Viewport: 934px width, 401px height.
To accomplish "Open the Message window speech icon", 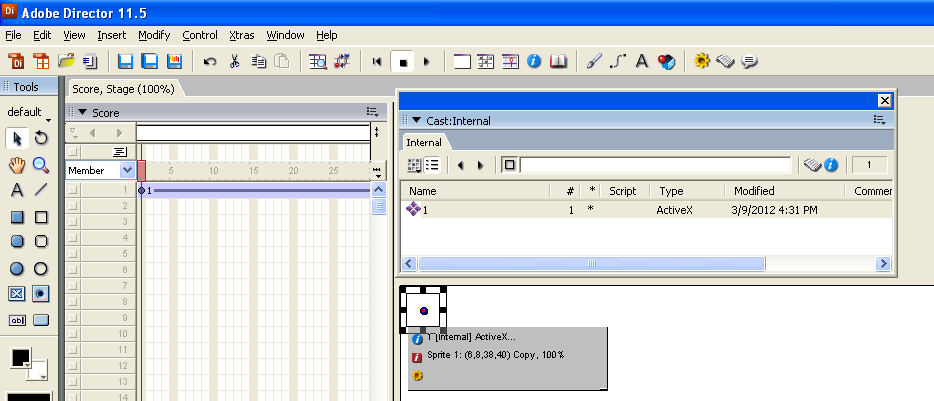I will point(749,61).
